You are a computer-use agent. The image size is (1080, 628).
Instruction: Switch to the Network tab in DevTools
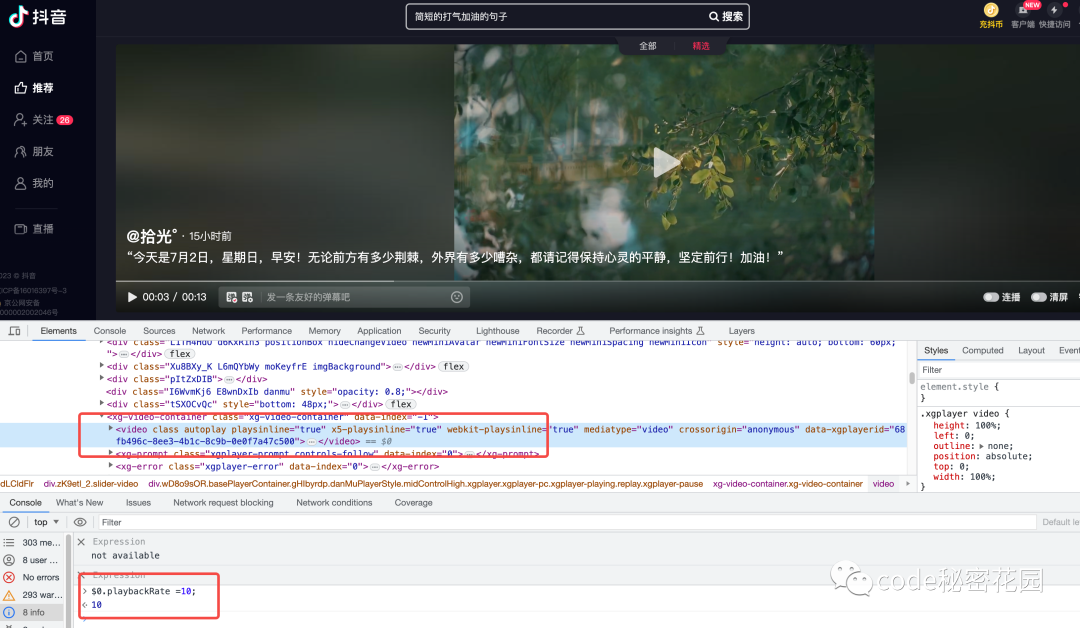[208, 330]
